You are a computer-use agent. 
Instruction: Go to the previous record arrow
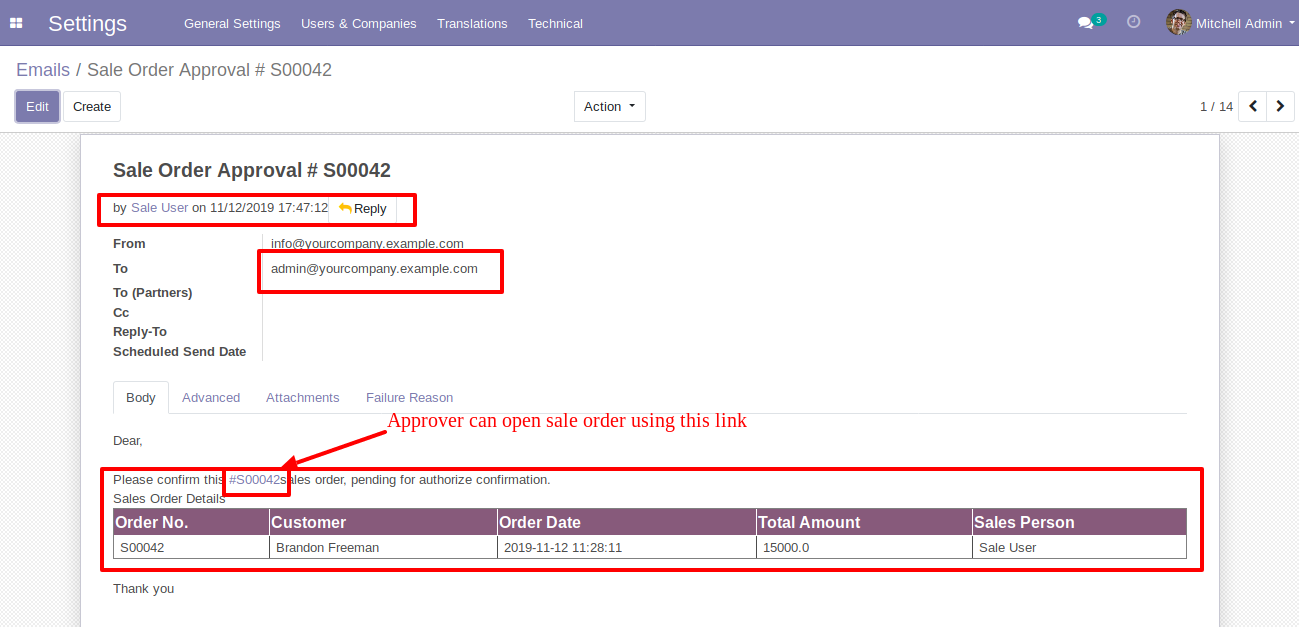(x=1252, y=106)
